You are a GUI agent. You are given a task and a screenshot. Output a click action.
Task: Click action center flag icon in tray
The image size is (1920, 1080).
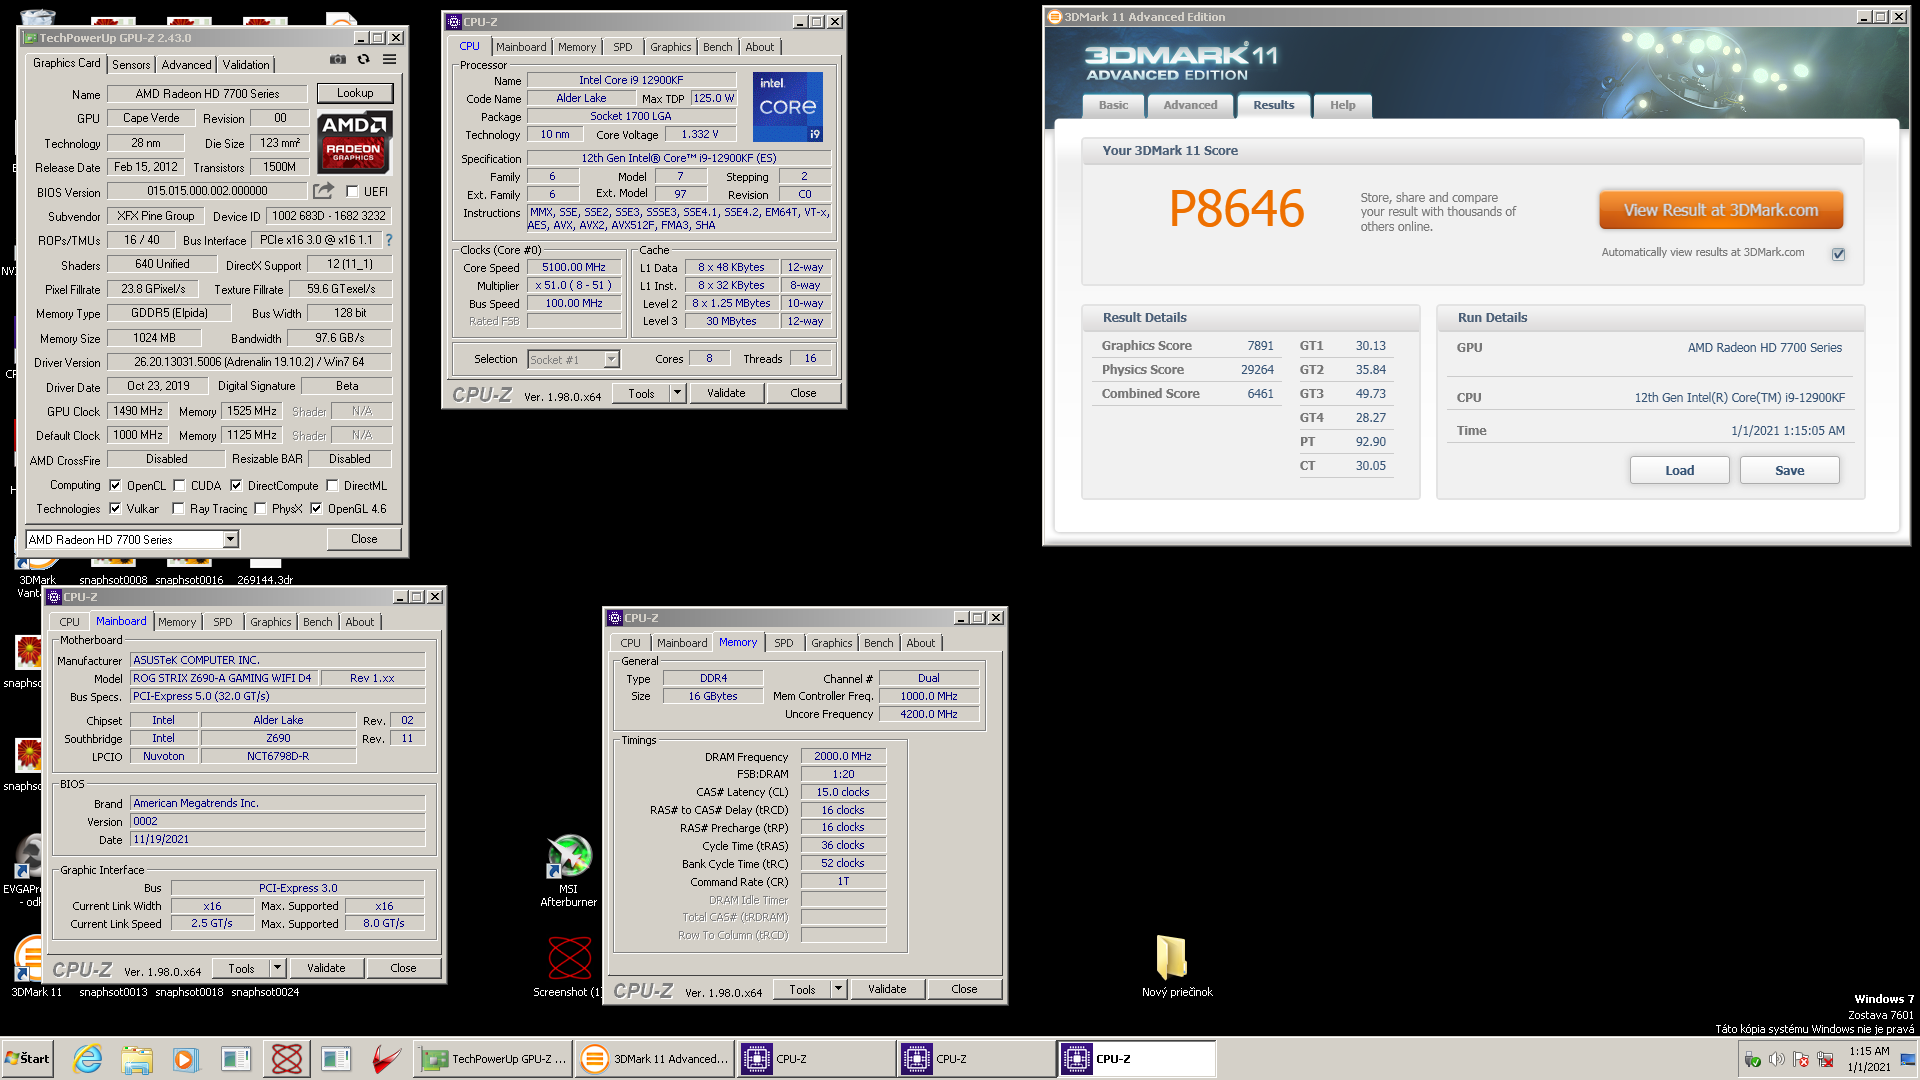pos(1801,1059)
